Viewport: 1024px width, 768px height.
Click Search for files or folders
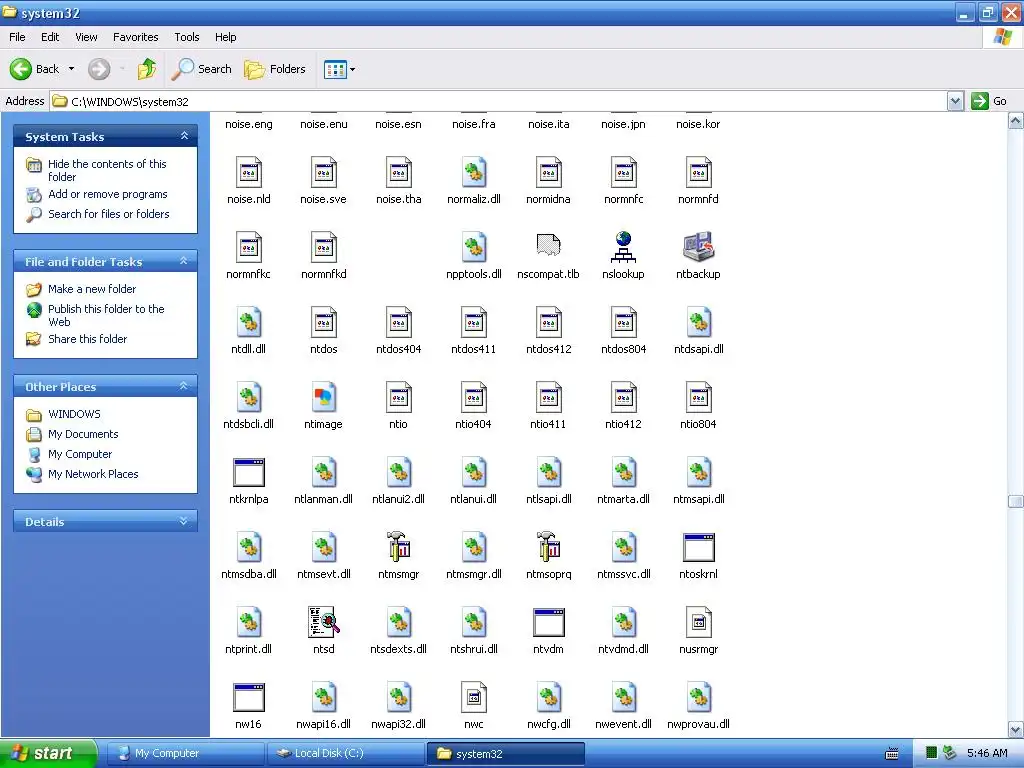[108, 214]
